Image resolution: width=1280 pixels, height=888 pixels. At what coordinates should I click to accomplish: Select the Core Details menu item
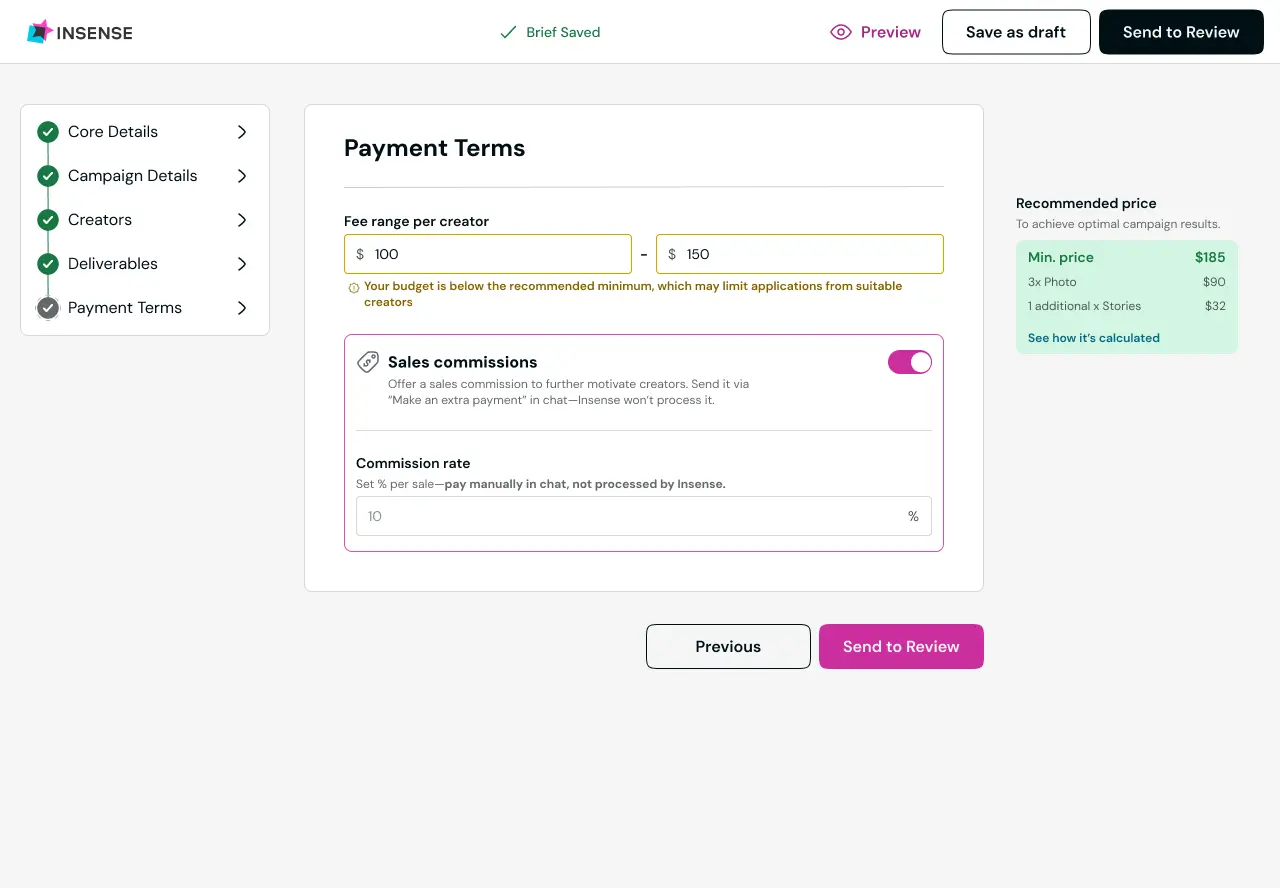[x=113, y=131]
